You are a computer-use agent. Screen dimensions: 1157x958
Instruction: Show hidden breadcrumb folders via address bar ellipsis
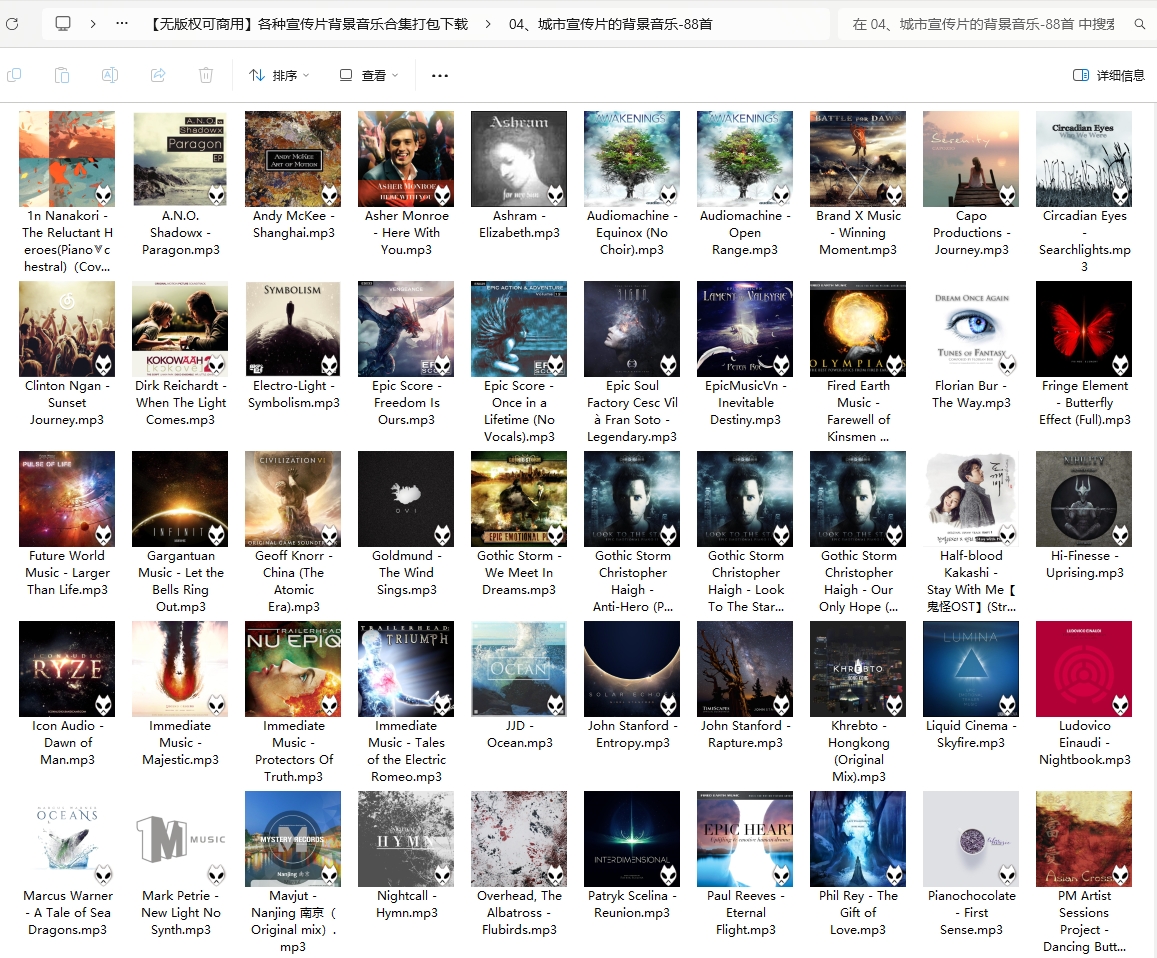pyautogui.click(x=122, y=24)
